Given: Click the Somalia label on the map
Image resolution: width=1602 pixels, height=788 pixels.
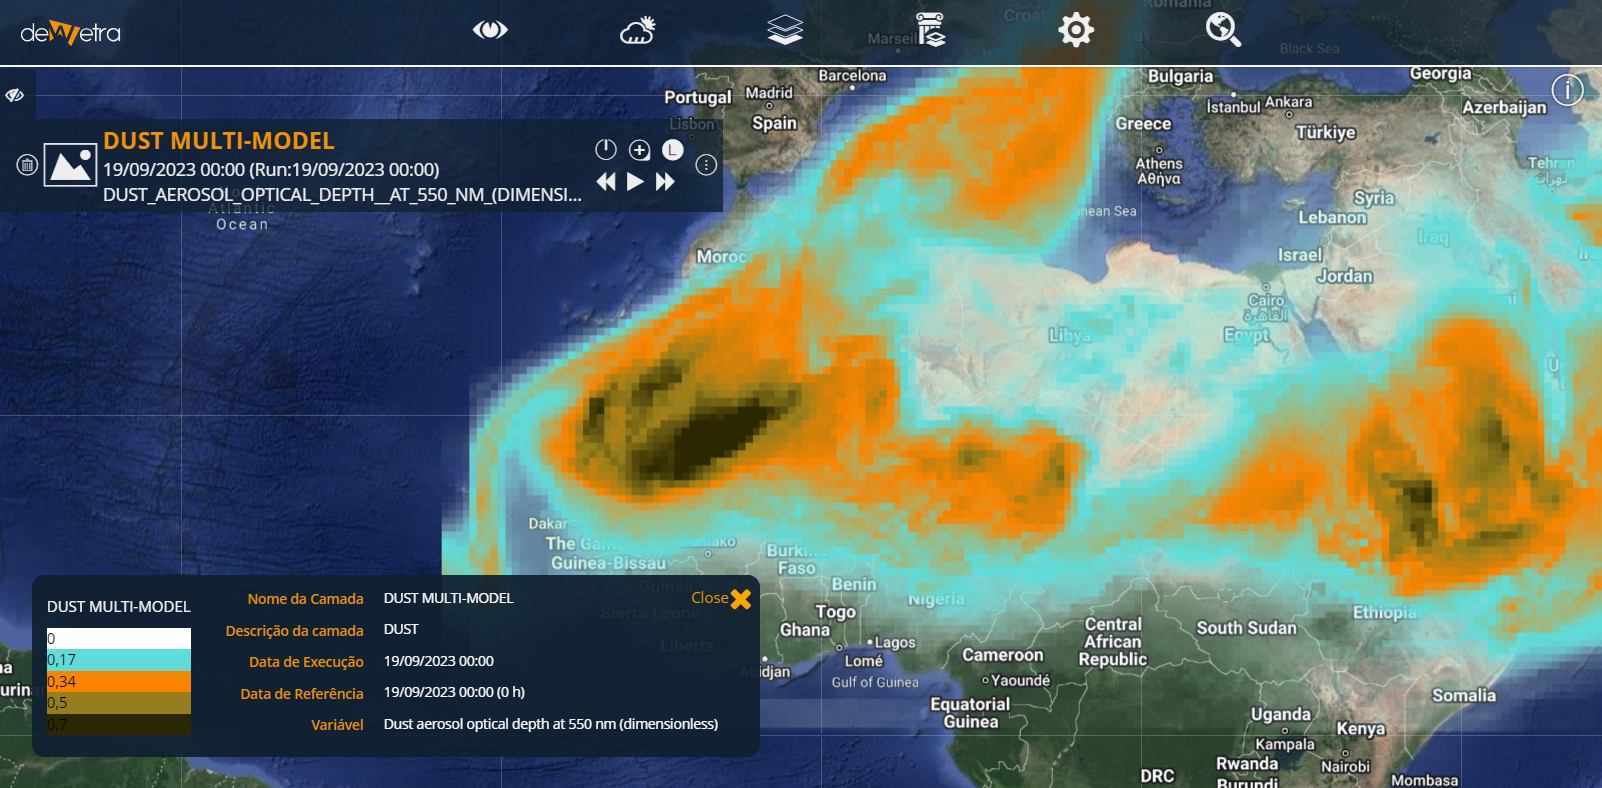Looking at the screenshot, I should tap(1464, 695).
